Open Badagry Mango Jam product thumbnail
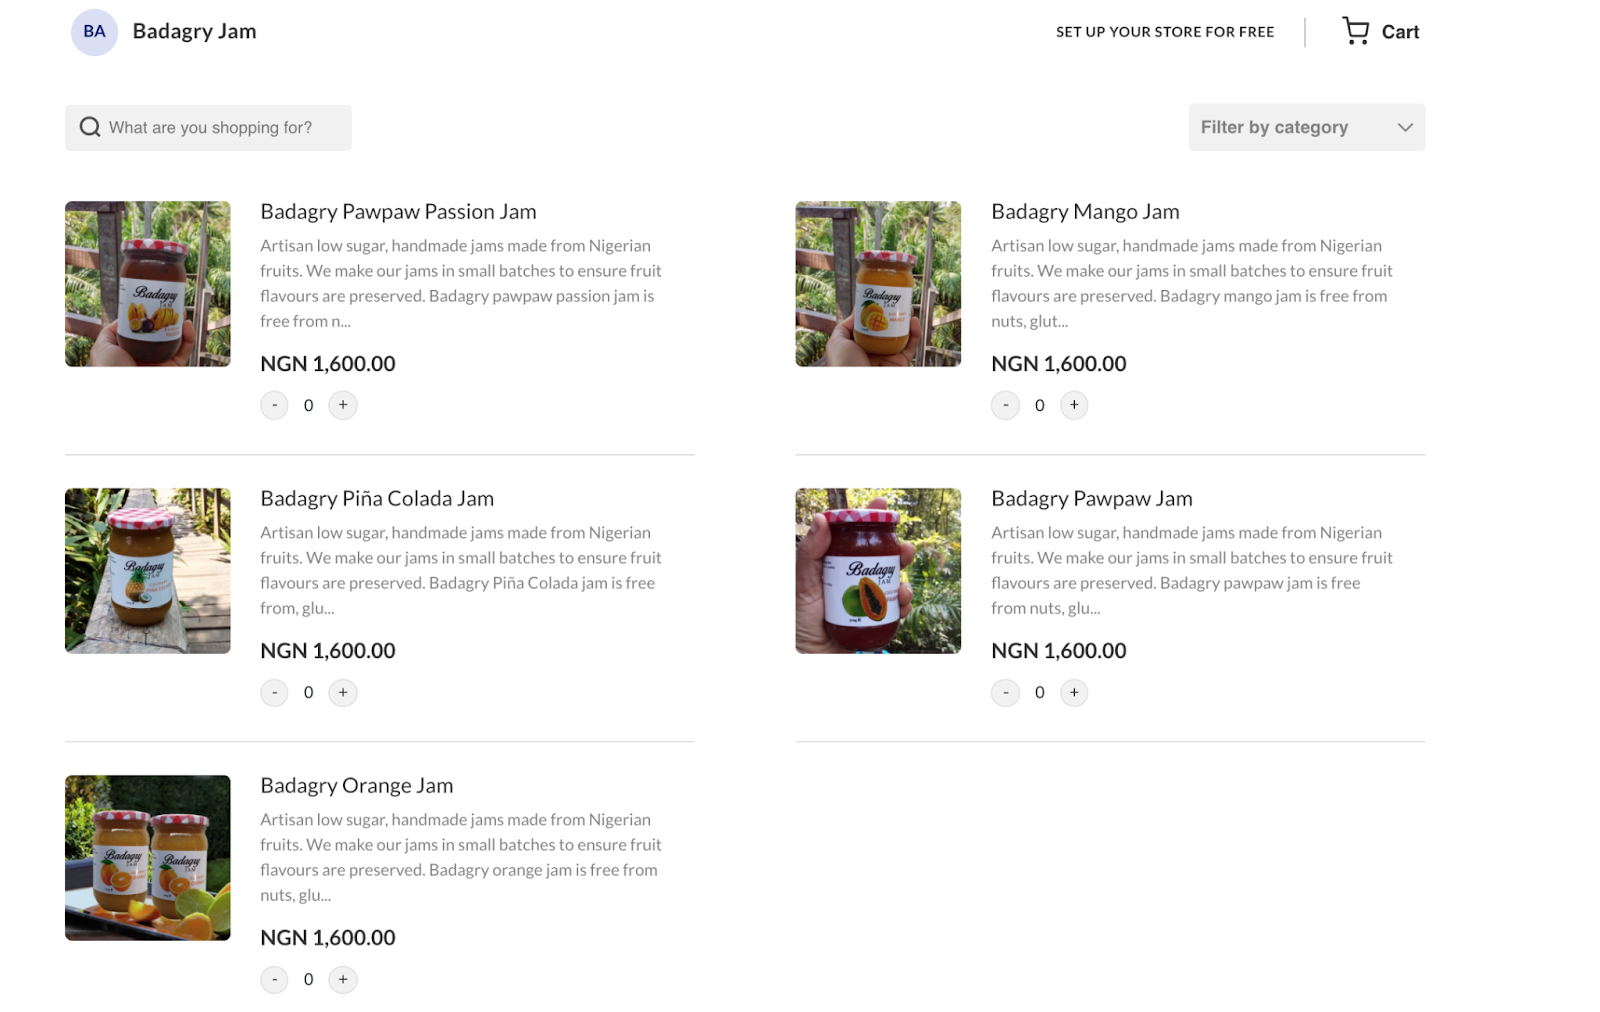Viewport: 1600px width, 1012px height. click(878, 284)
